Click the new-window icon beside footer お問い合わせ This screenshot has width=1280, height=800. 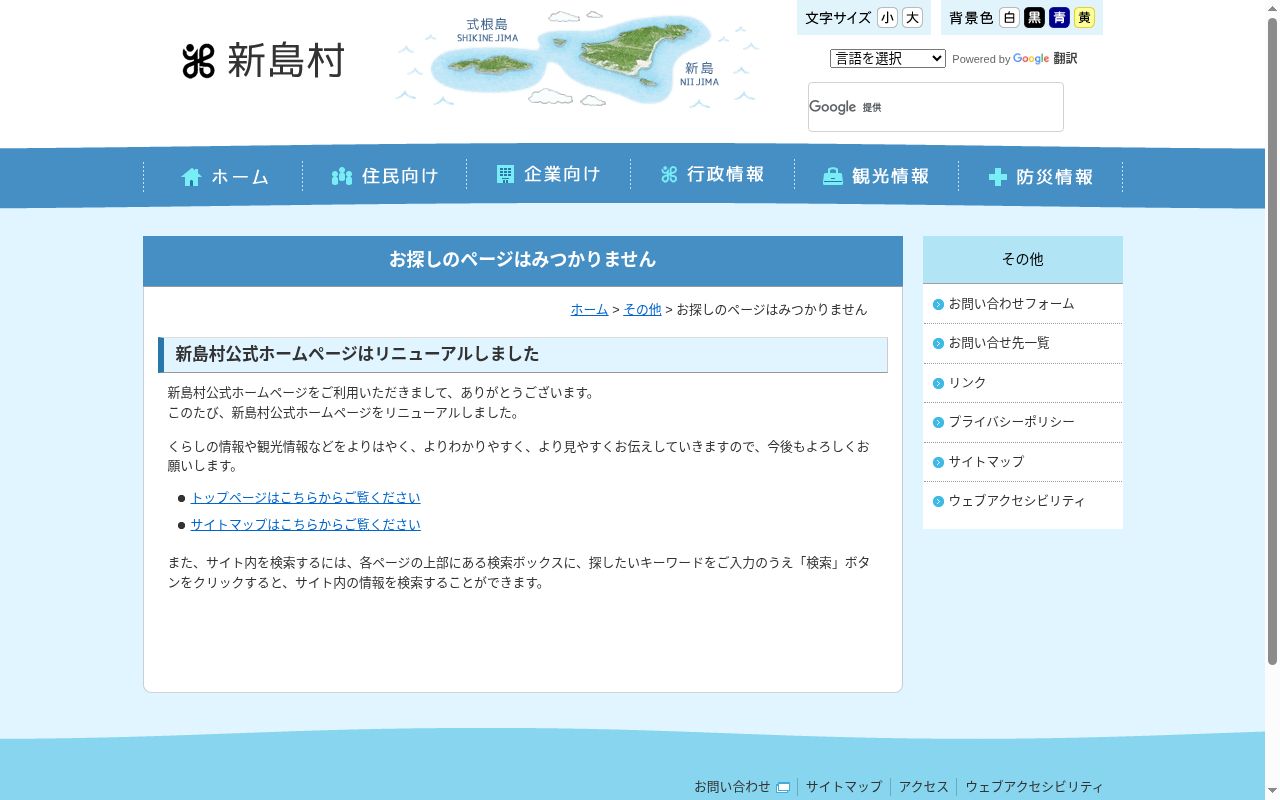tap(783, 787)
